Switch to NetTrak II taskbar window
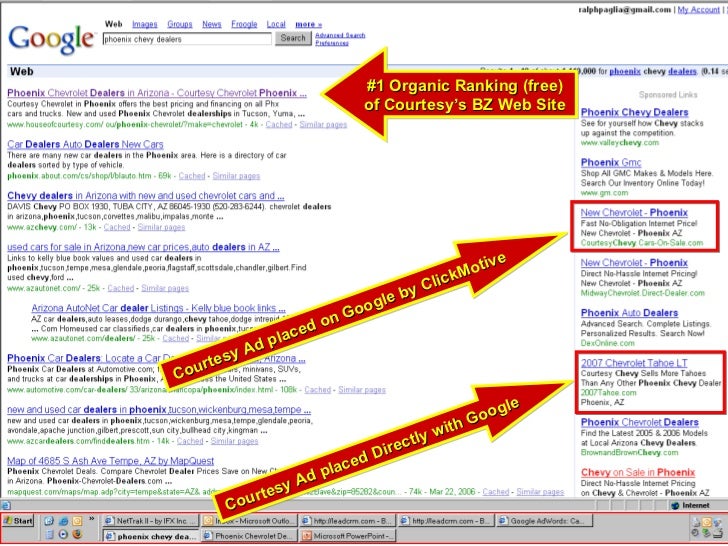Screen dimensions: 728x546 [151, 520]
